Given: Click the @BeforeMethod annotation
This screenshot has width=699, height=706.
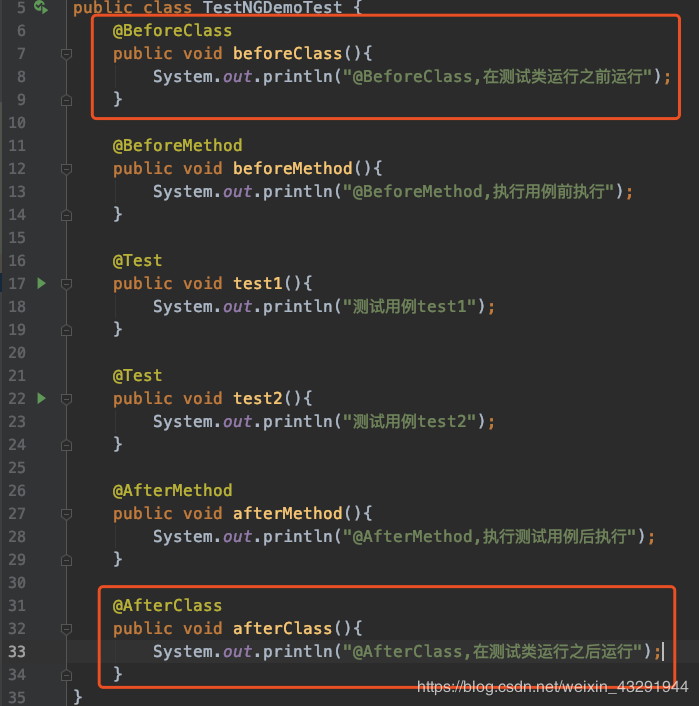Looking at the screenshot, I should click(177, 145).
